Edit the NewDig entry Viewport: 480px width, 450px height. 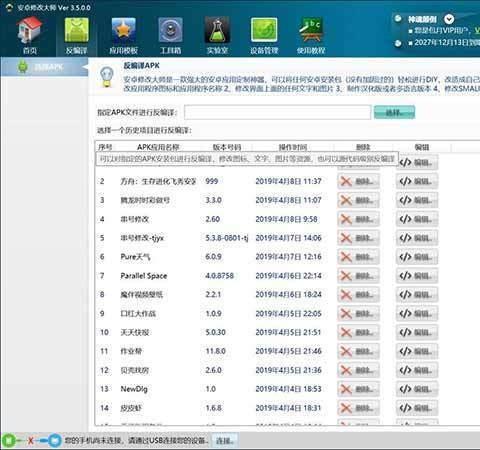[417, 389]
